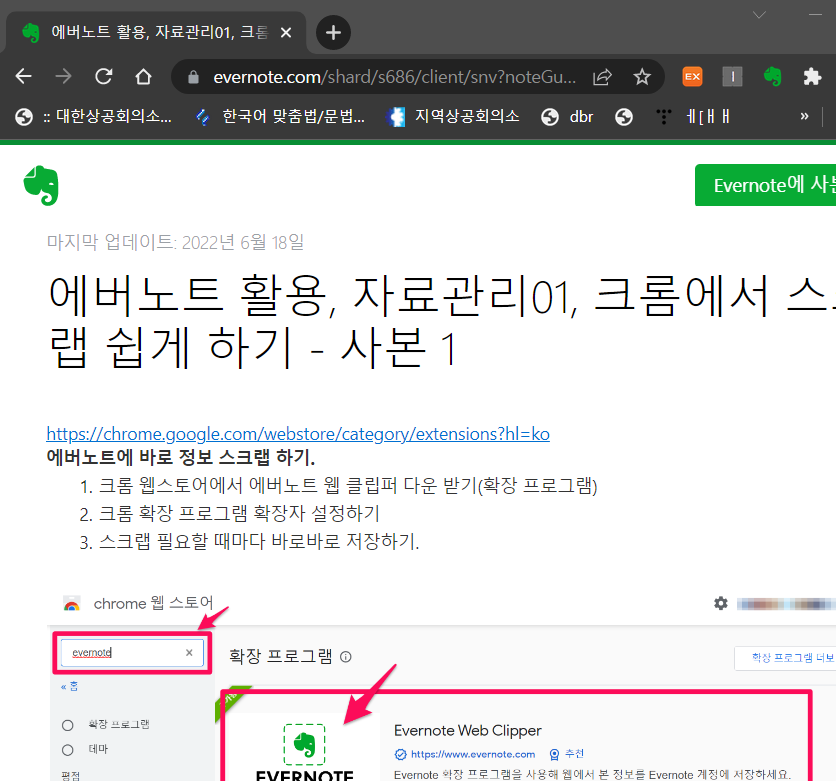836x781 pixels.
Task: Open the unlabeled globe bookmark after dbr
Action: click(x=624, y=116)
